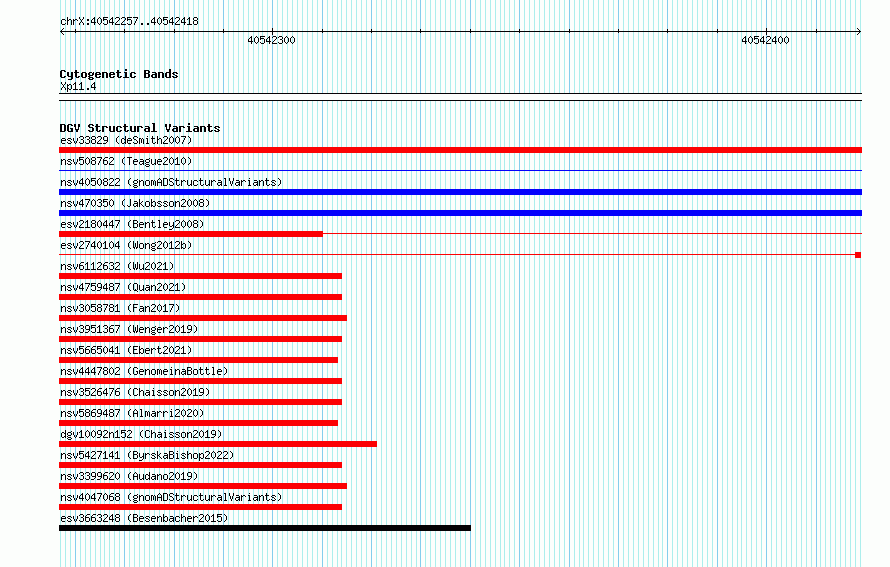Select the red nsv4047068 variant bar

tap(200, 507)
